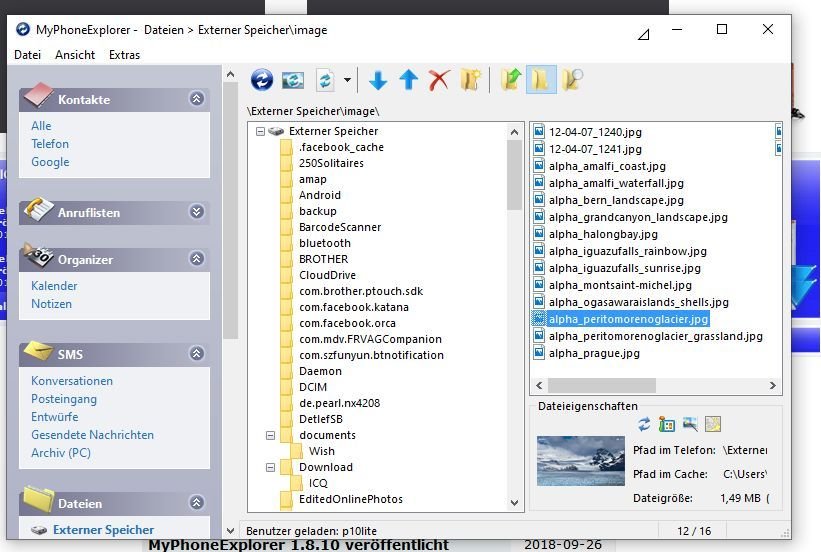The width and height of the screenshot is (821, 552).
Task: Open the Telefon contacts link
Action: pos(50,143)
